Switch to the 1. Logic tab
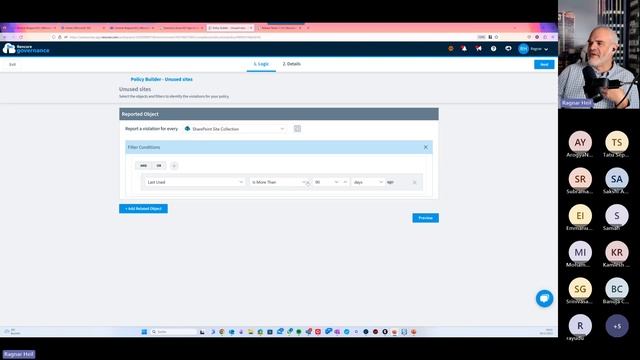This screenshot has height=360, width=640. 261,64
